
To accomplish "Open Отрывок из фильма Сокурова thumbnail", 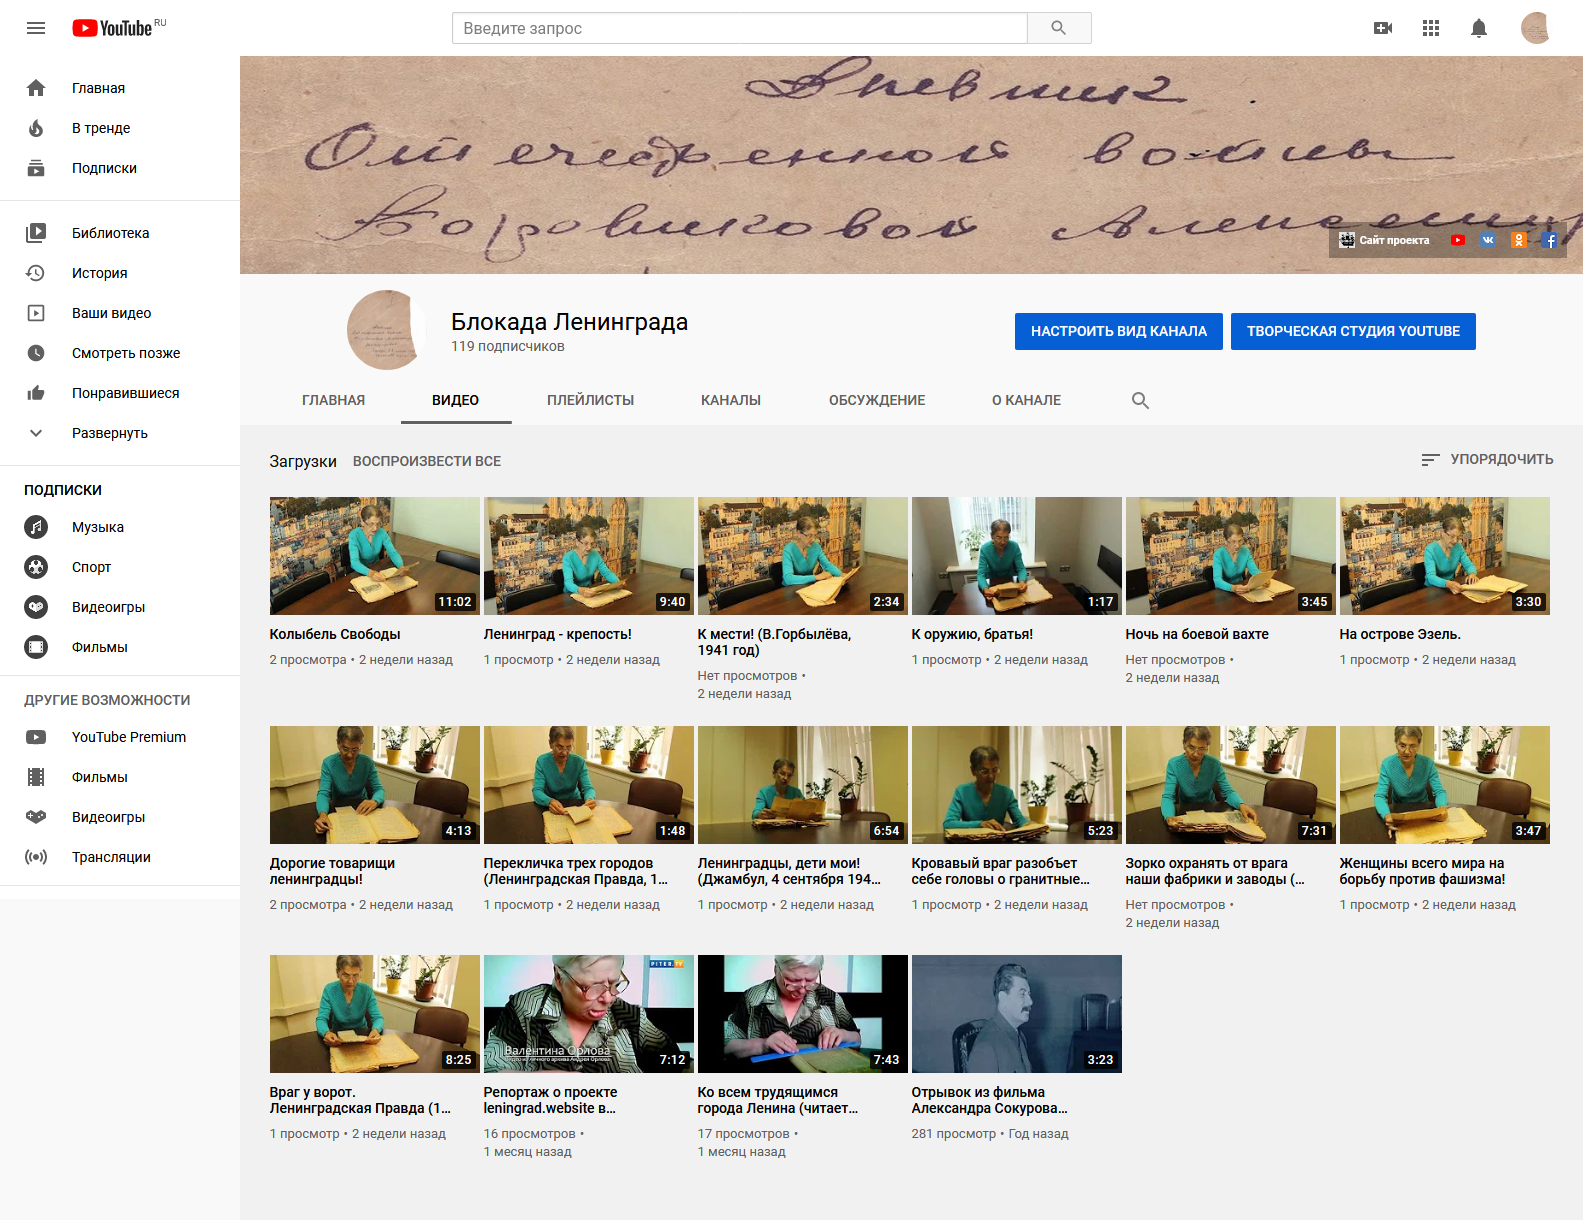I will point(1017,1014).
